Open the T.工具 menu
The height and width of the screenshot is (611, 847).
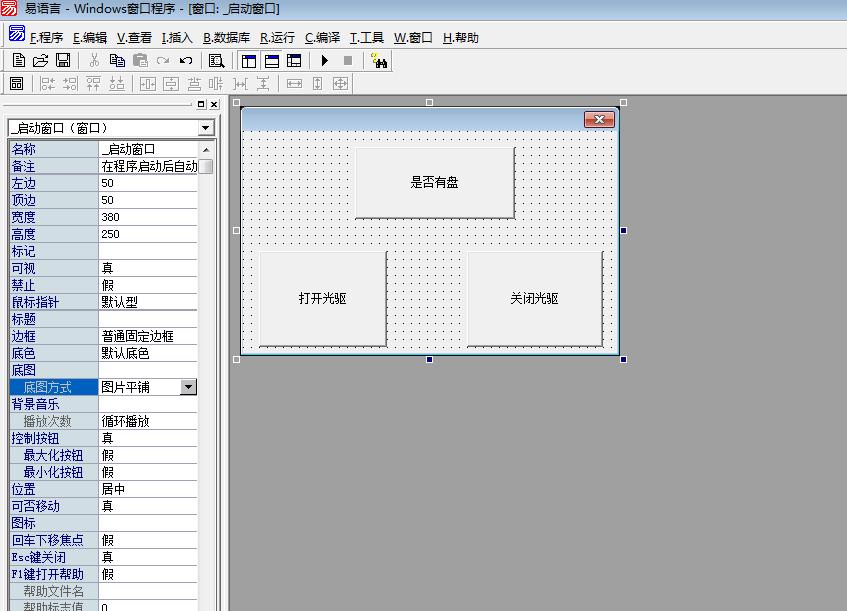(x=366, y=38)
